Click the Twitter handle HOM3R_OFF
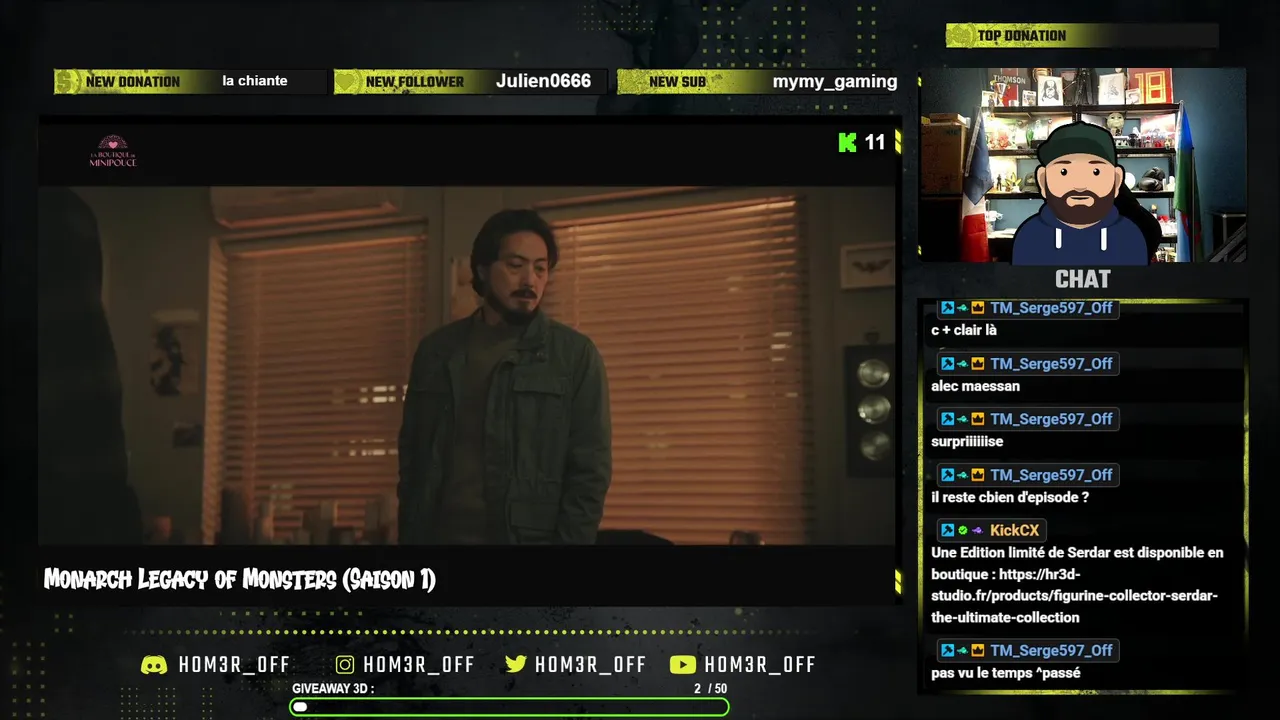This screenshot has width=1280, height=720. 590,665
